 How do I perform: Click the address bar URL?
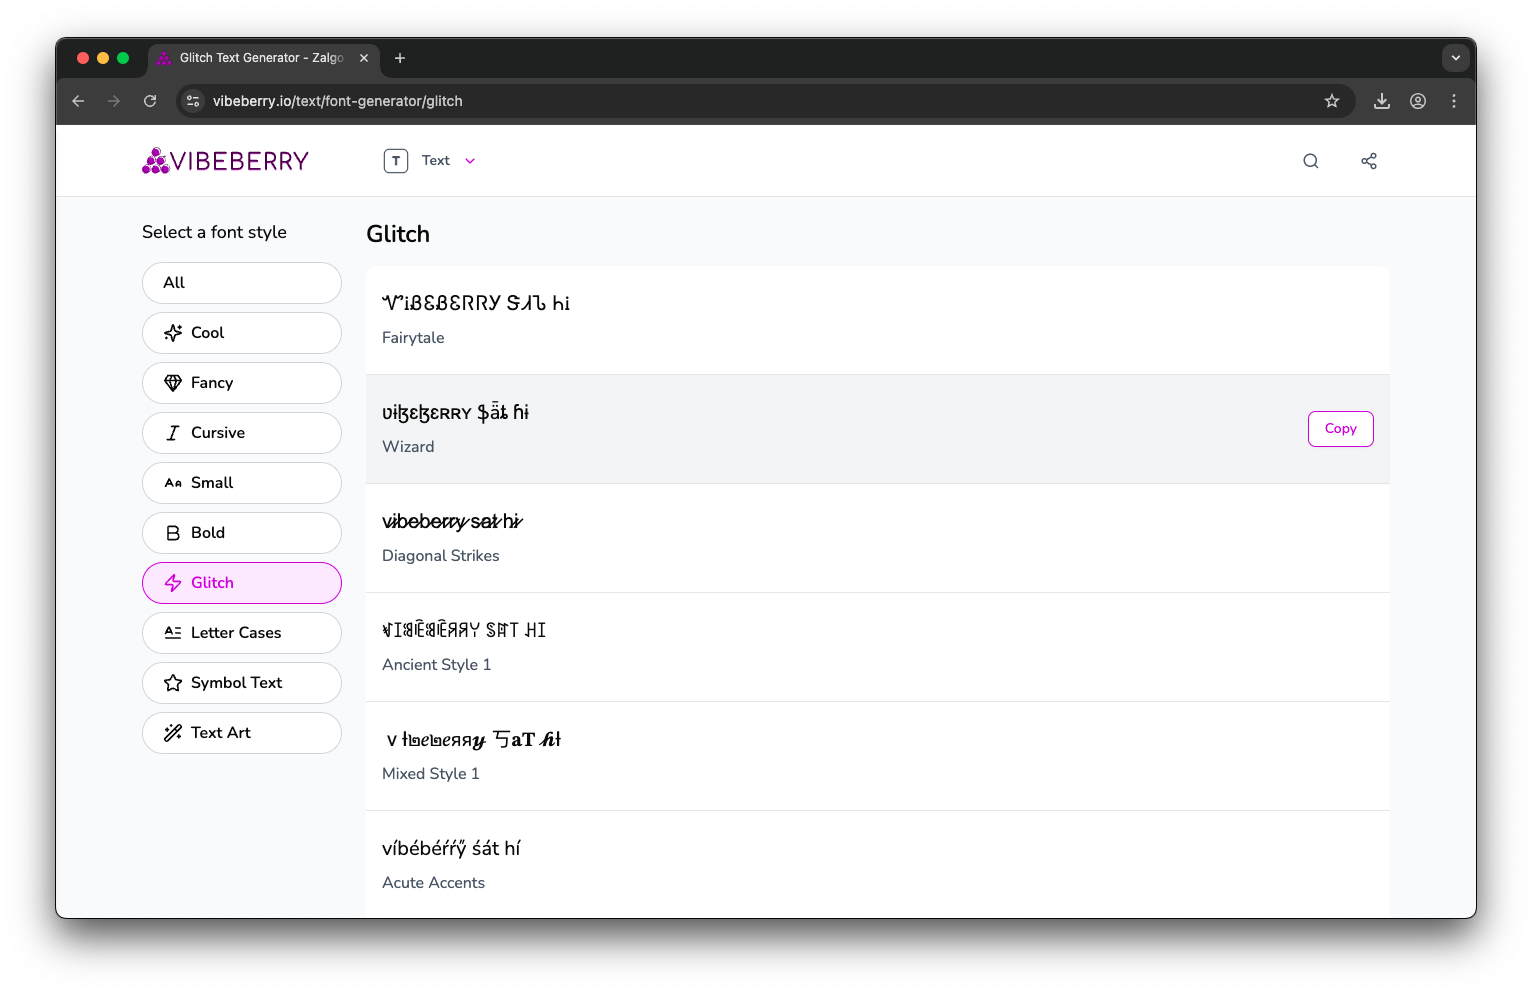[x=337, y=100]
